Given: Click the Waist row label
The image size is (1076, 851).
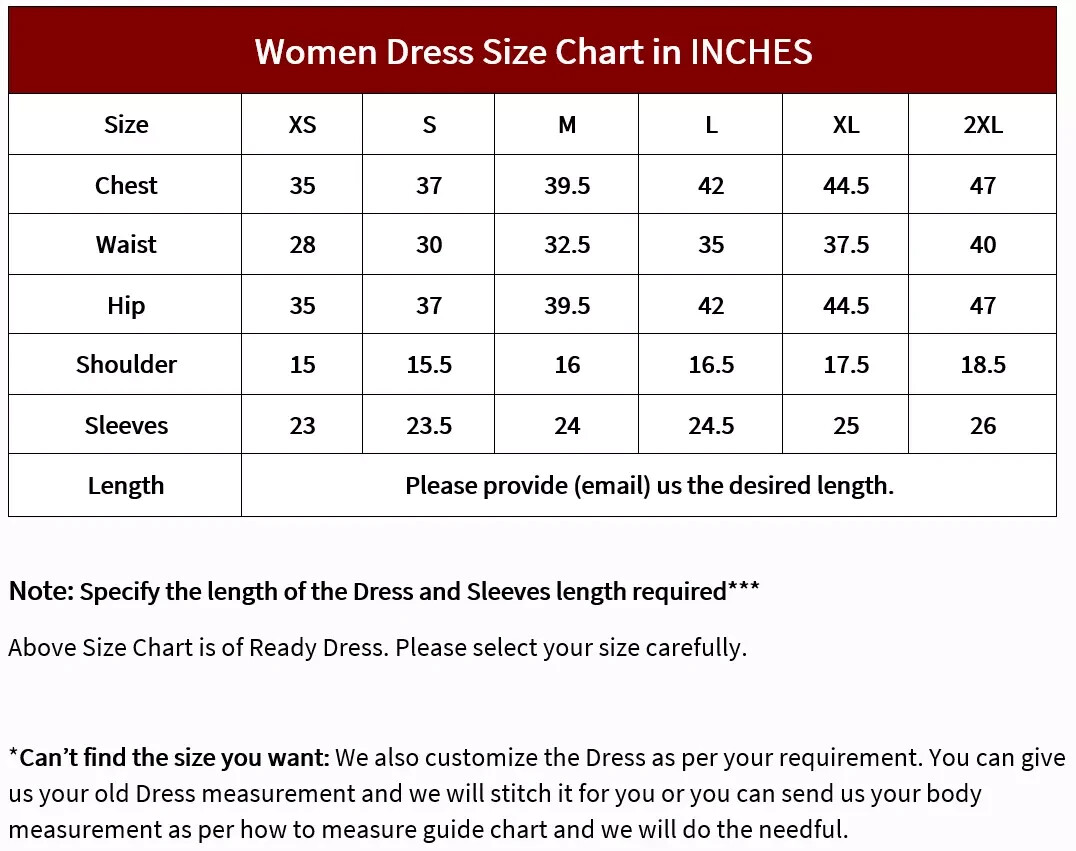Looking at the screenshot, I should [126, 244].
